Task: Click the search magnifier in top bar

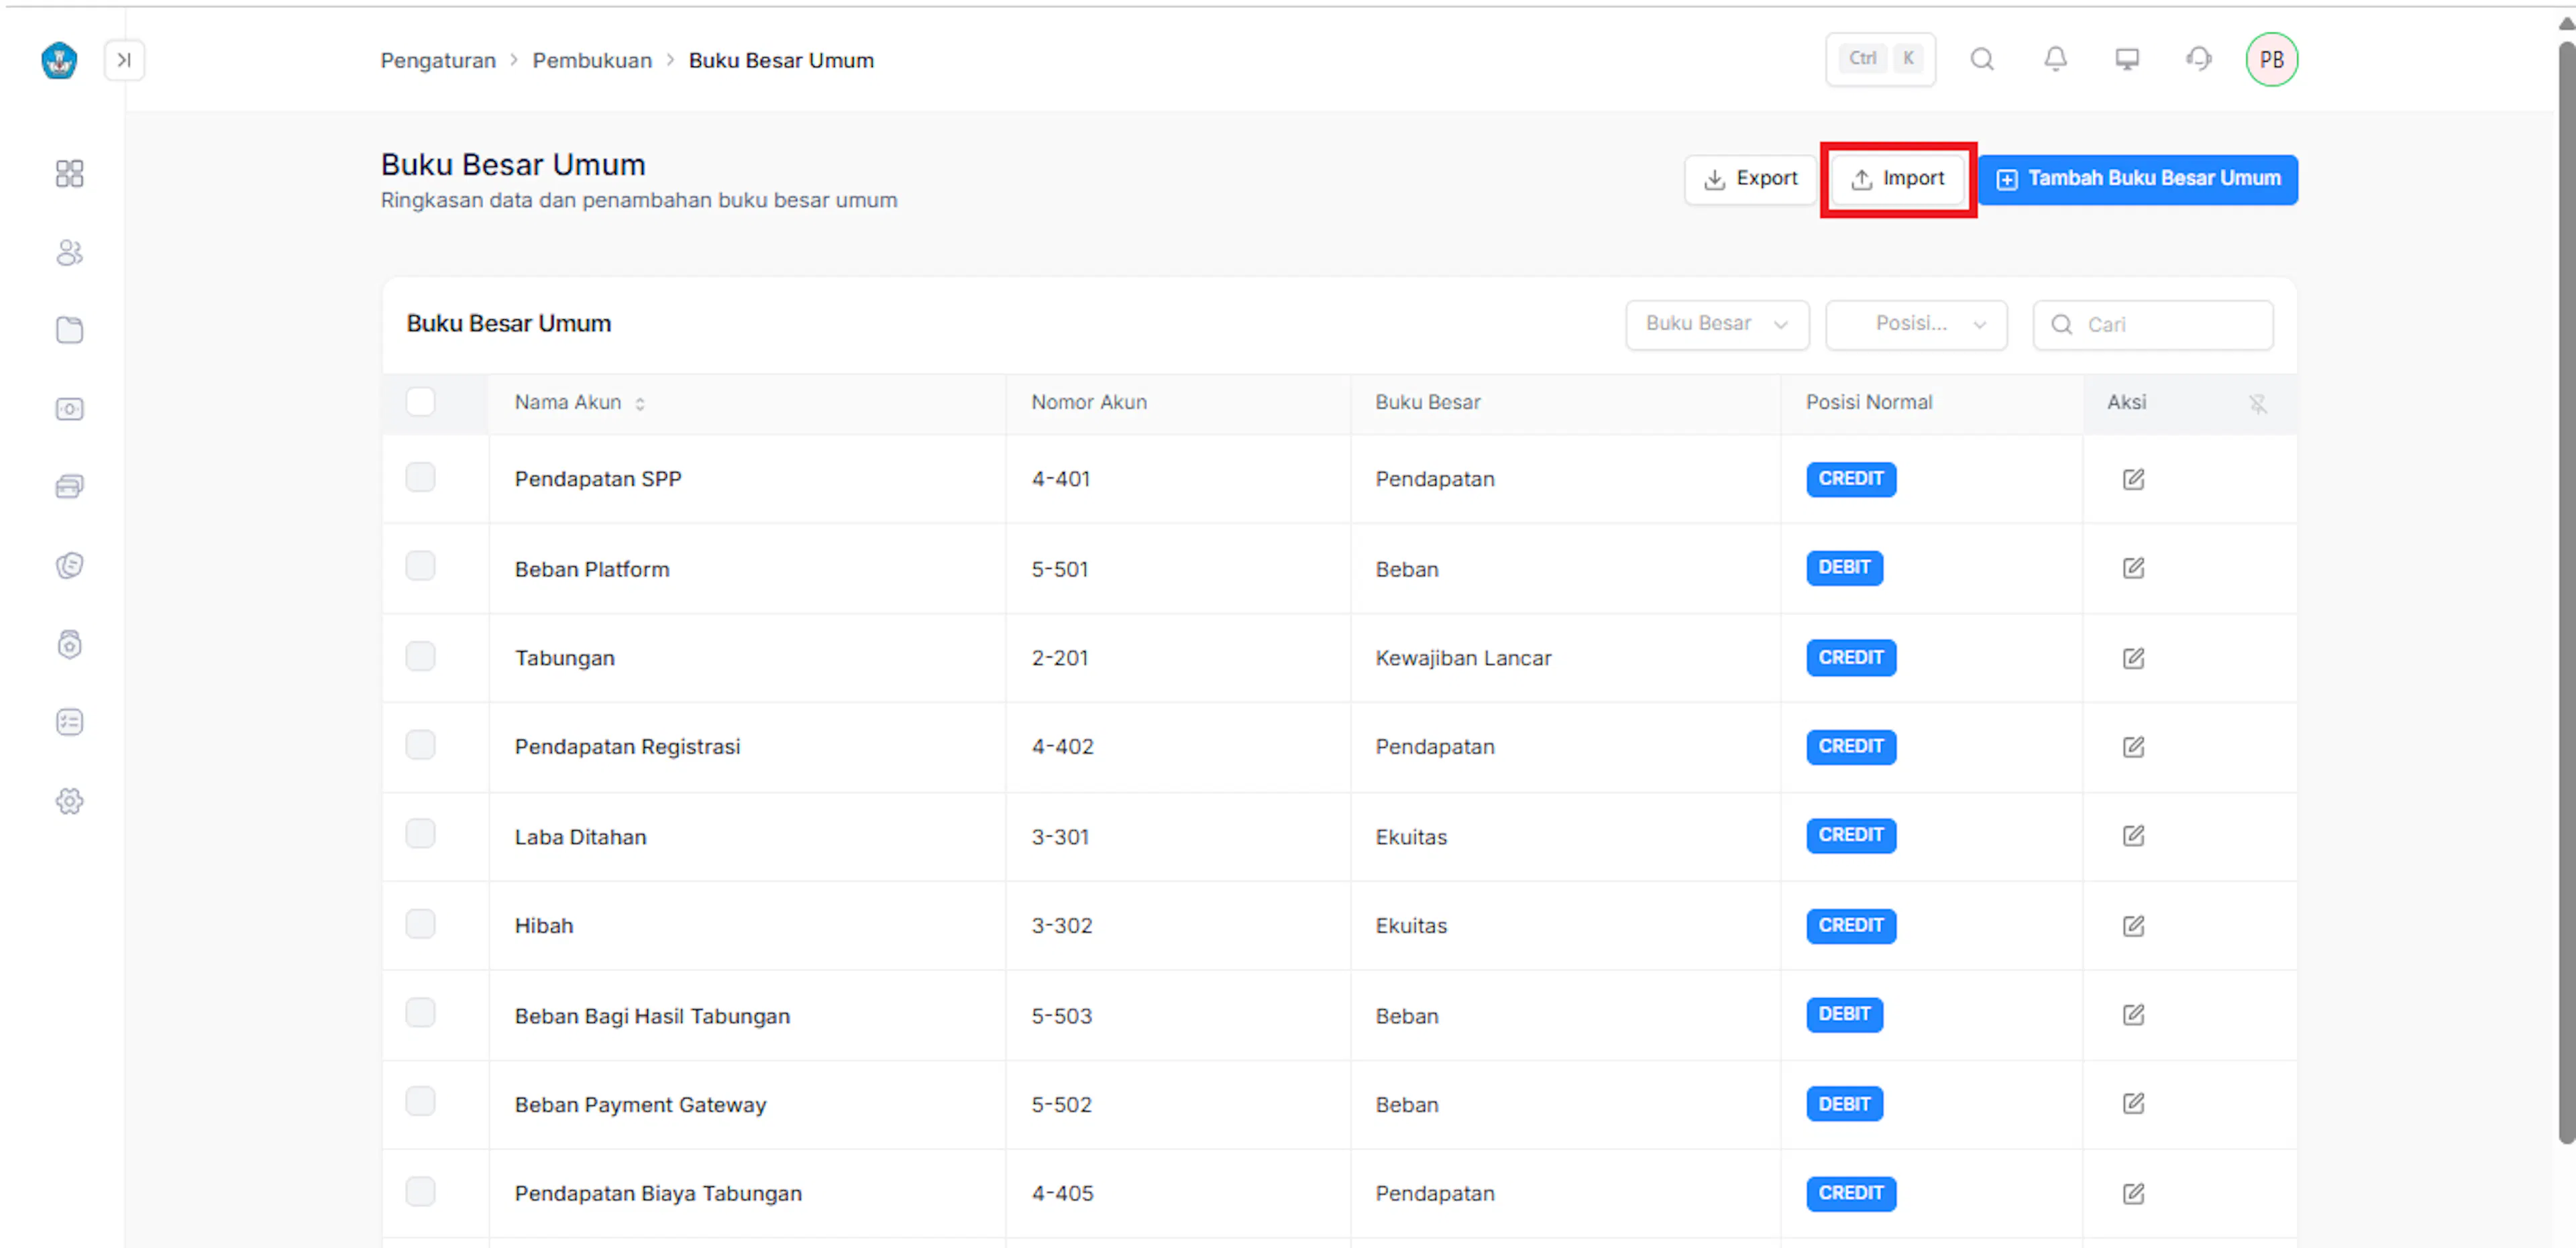Action: tap(1982, 59)
